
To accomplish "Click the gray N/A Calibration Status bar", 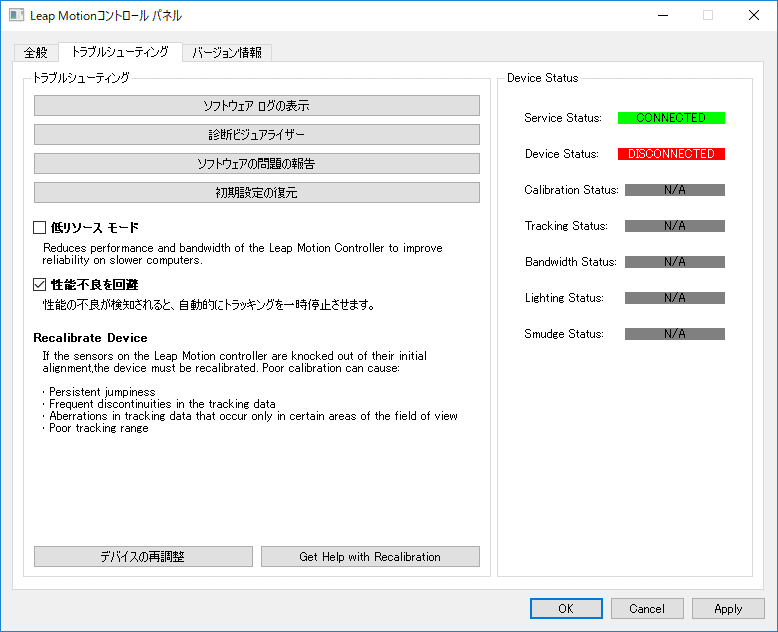I will pyautogui.click(x=674, y=190).
